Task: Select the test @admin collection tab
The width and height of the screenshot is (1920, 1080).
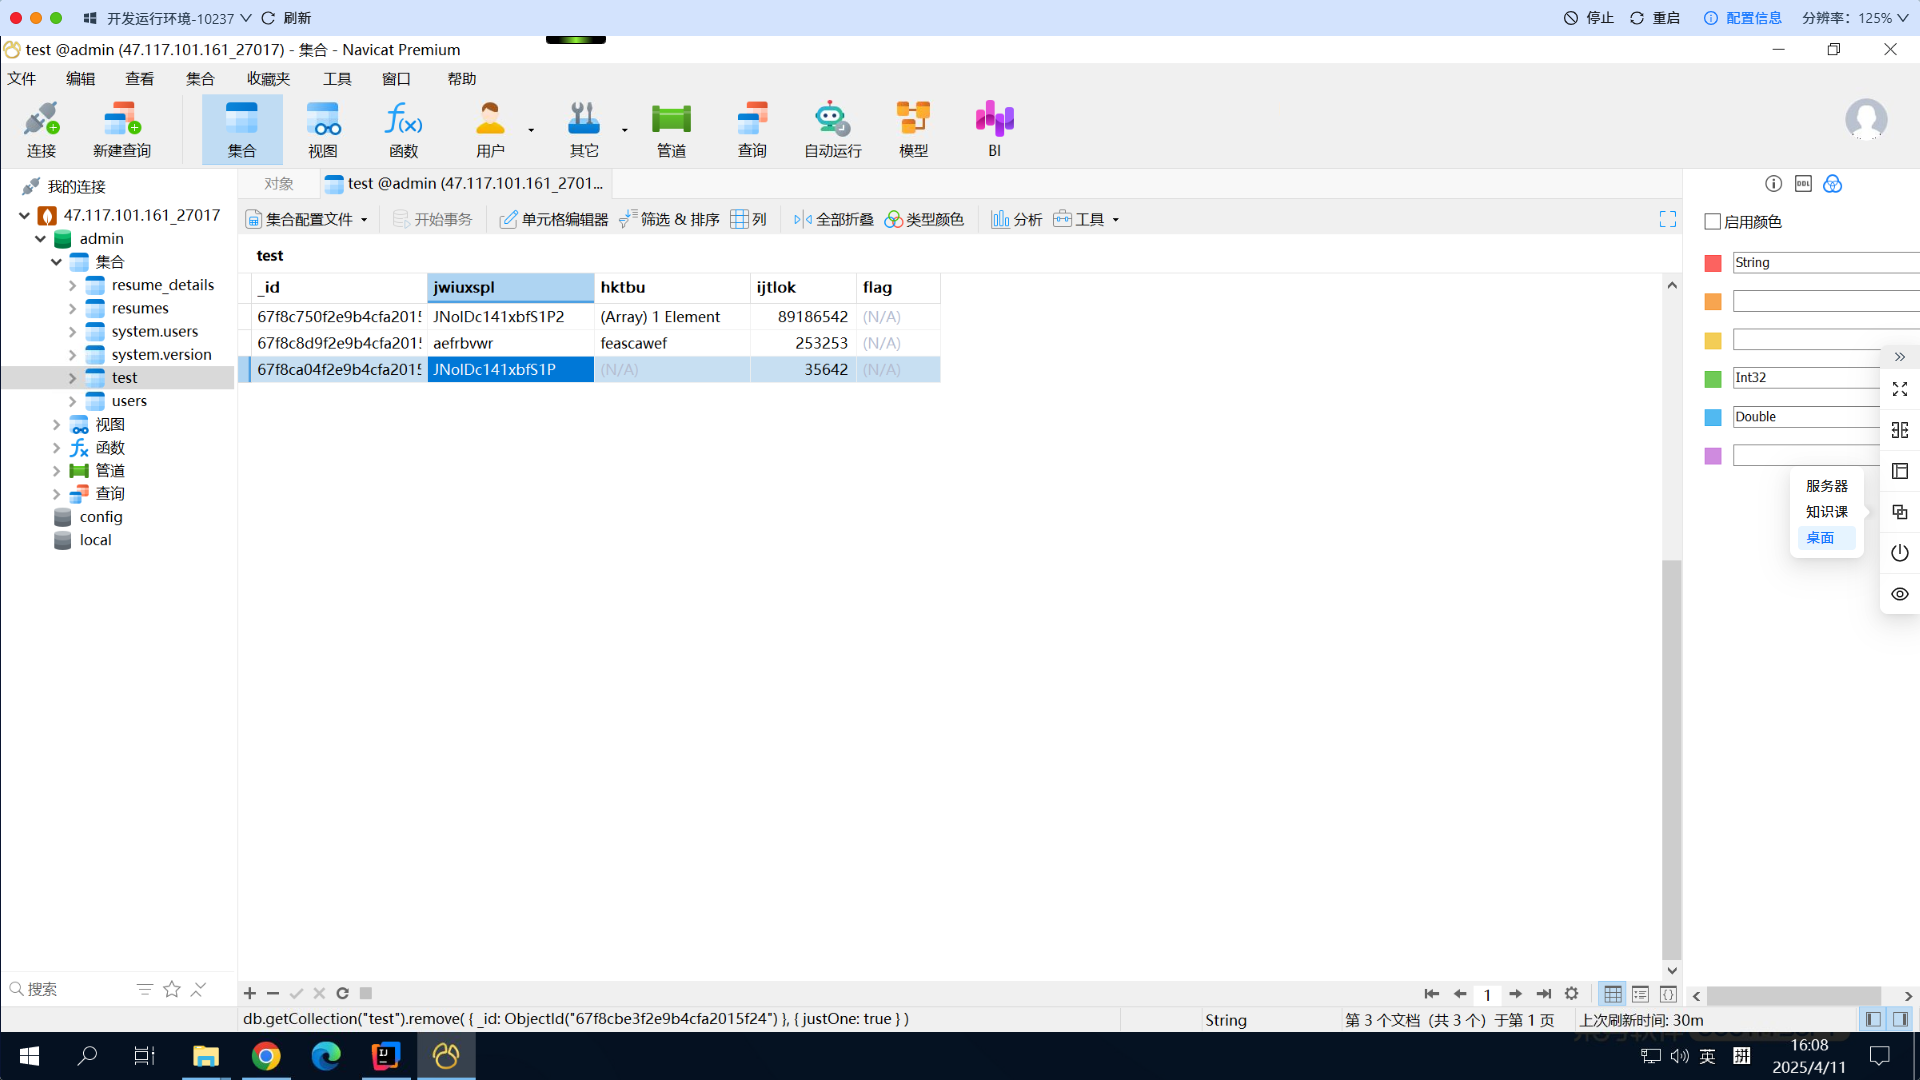Action: tap(465, 184)
